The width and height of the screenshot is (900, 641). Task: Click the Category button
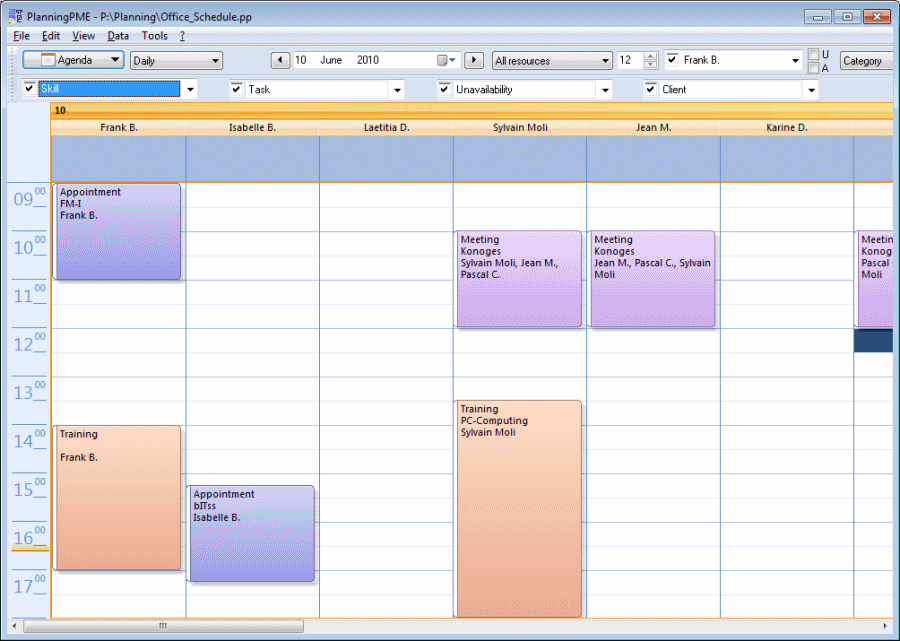tap(866, 60)
